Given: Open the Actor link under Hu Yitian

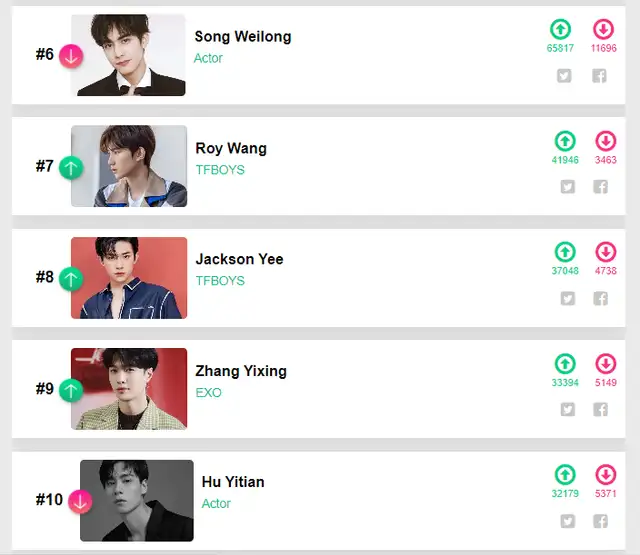Looking at the screenshot, I should tap(216, 504).
